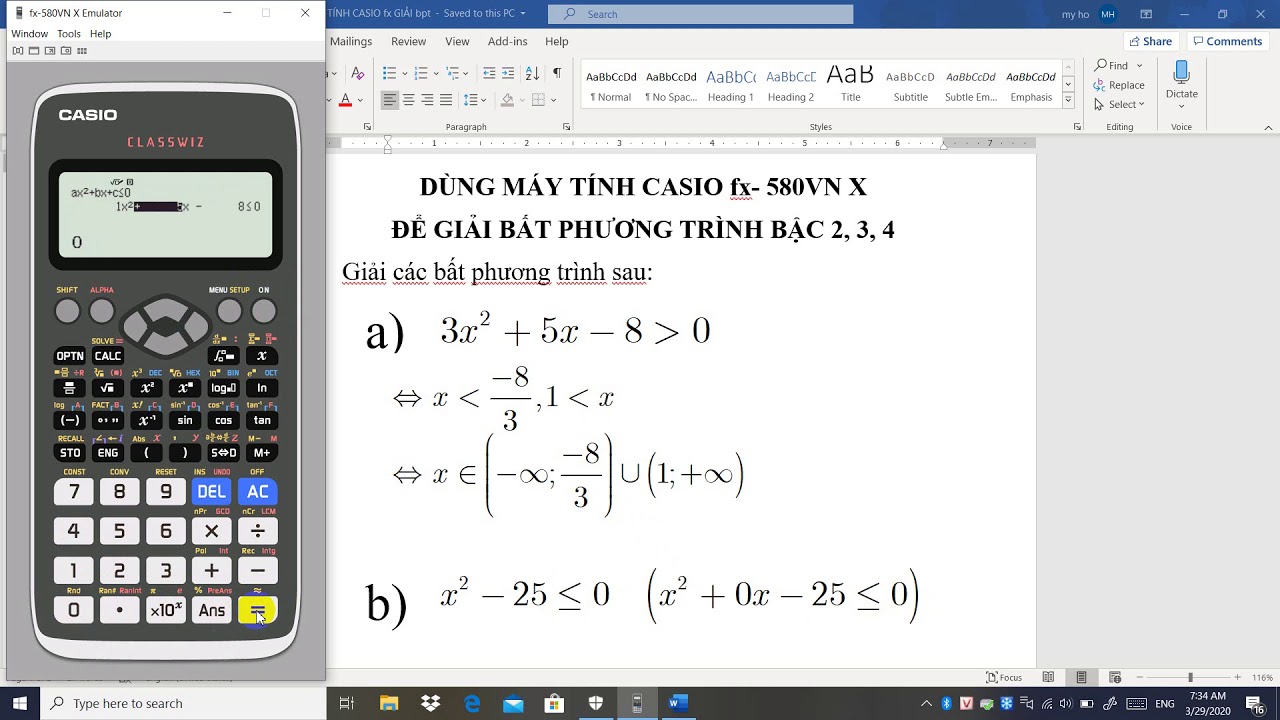The image size is (1280, 720).
Task: Click the Dictate microphone icon
Action: (x=1181, y=73)
